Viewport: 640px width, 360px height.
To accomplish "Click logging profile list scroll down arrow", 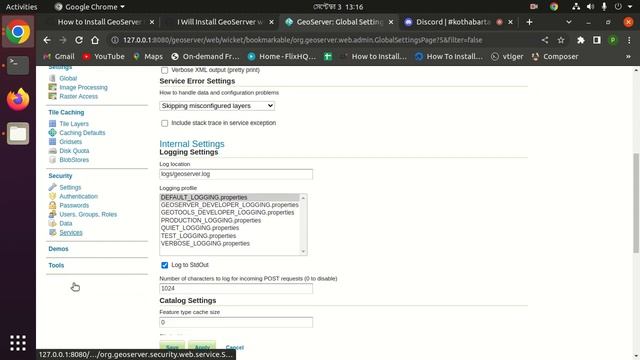I will click(303, 251).
